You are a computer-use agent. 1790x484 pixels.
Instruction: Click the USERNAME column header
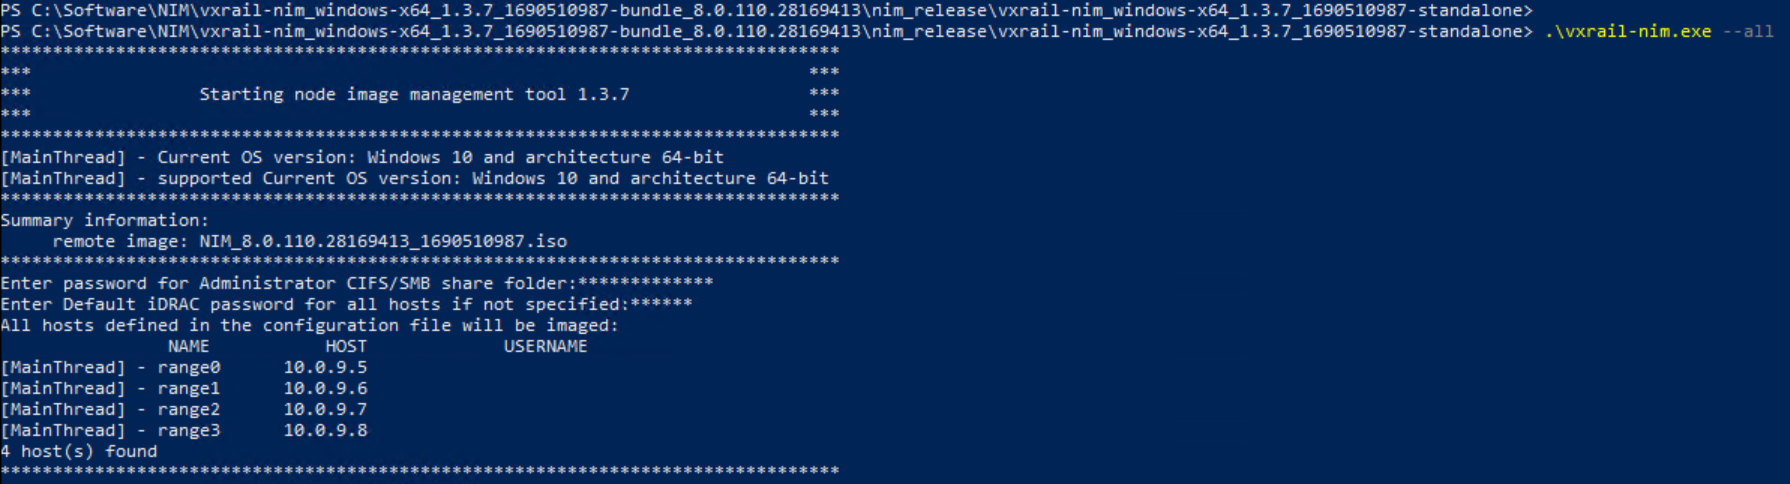tap(545, 346)
